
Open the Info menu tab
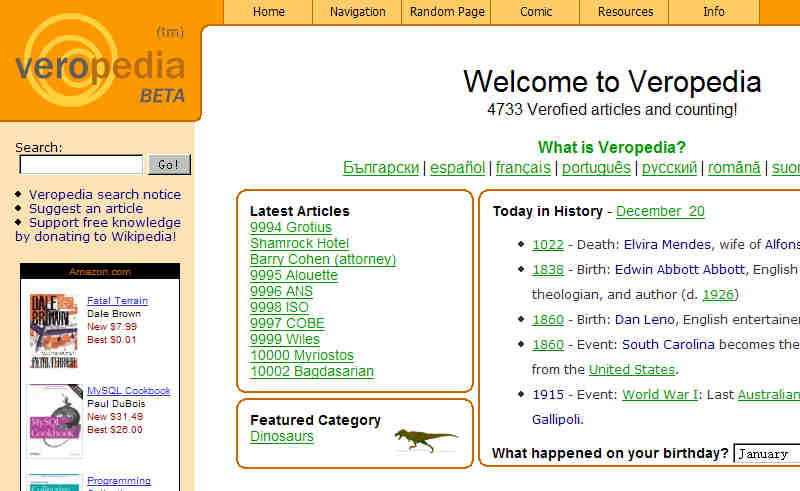714,12
